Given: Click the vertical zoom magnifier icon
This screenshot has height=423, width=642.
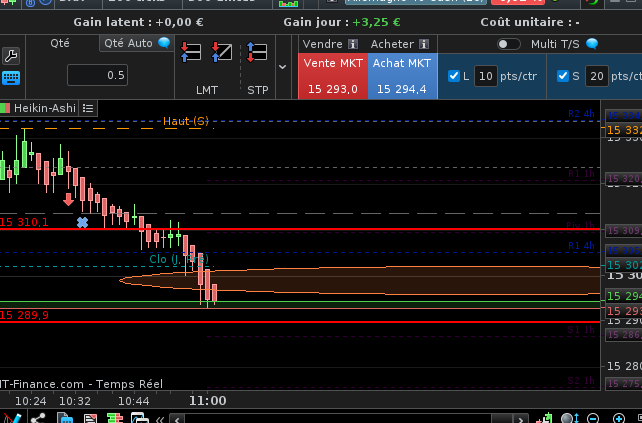Looking at the screenshot, I should click(x=569, y=418).
